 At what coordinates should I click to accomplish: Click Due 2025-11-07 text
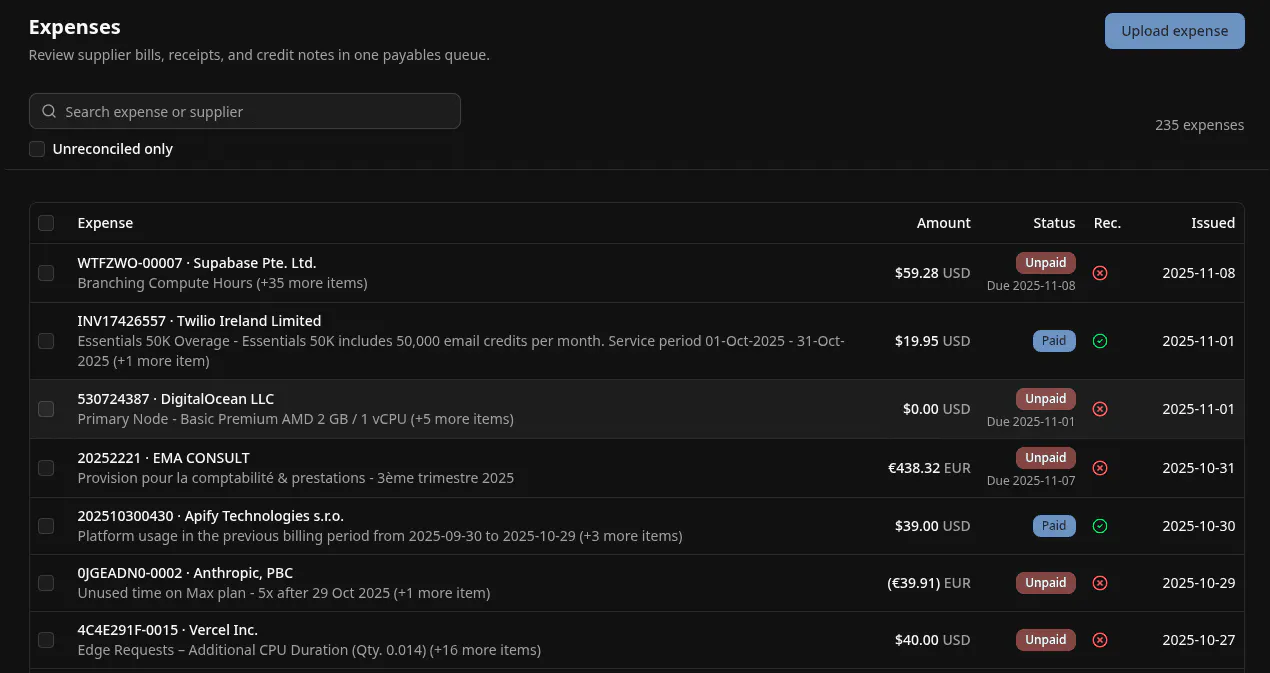[1031, 481]
